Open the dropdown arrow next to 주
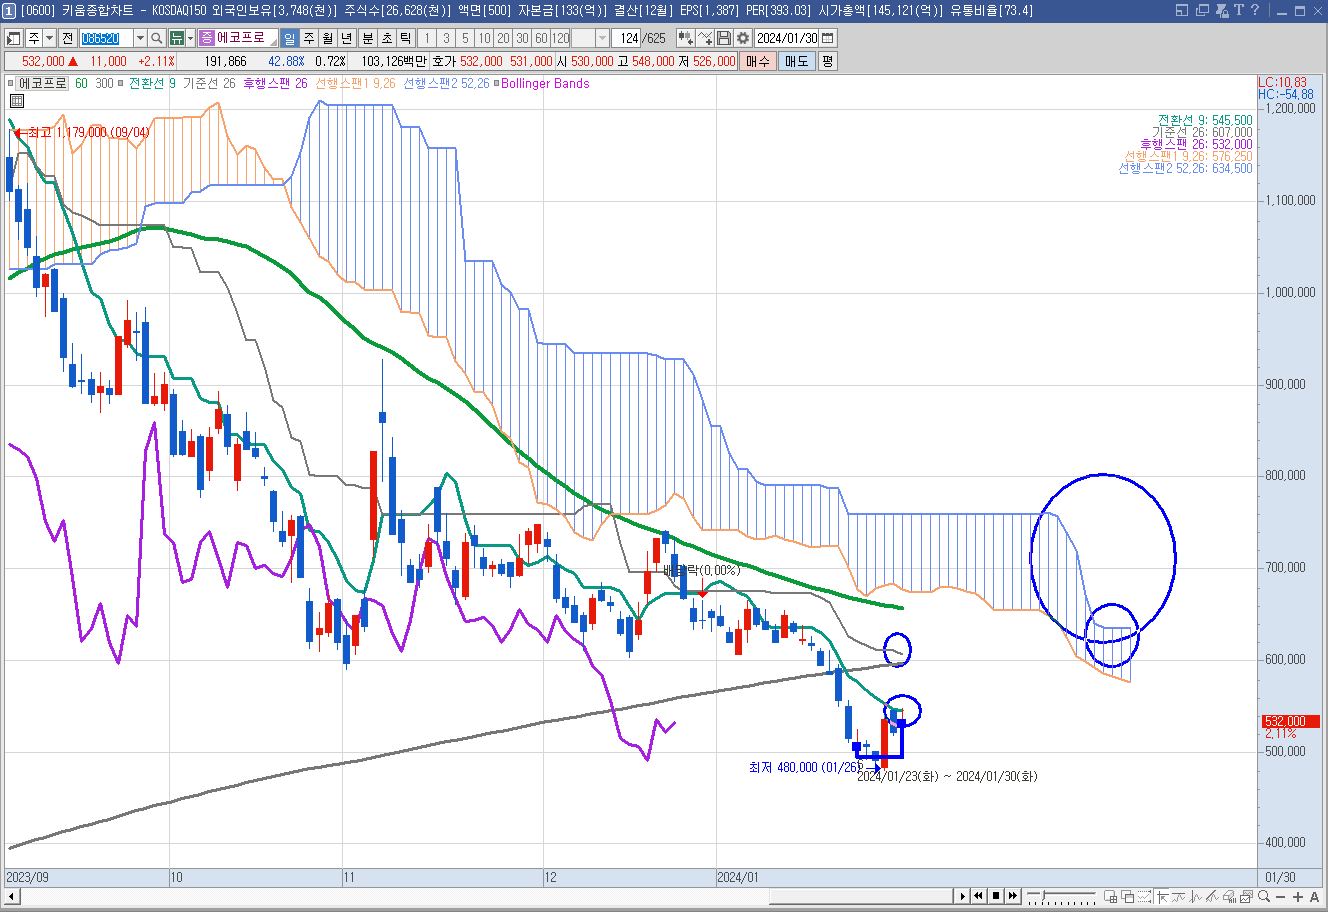This screenshot has width=1328, height=912. (x=49, y=38)
